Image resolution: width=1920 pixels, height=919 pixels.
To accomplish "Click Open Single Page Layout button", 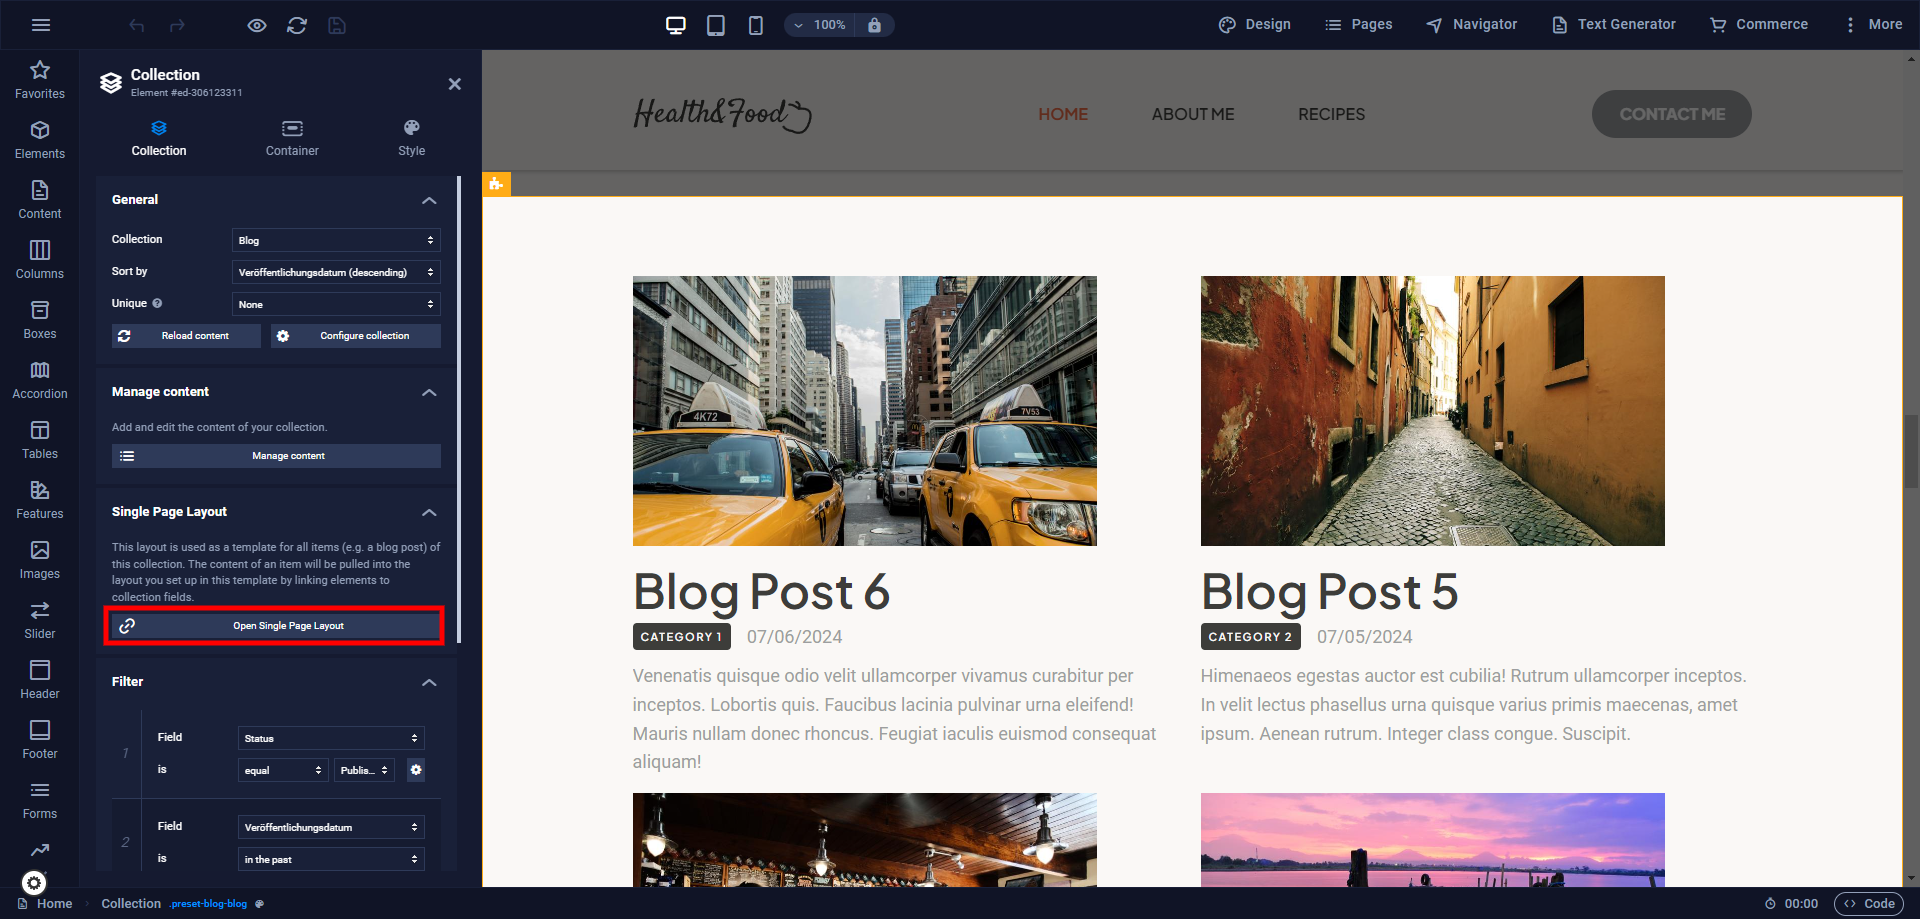I will (x=275, y=626).
